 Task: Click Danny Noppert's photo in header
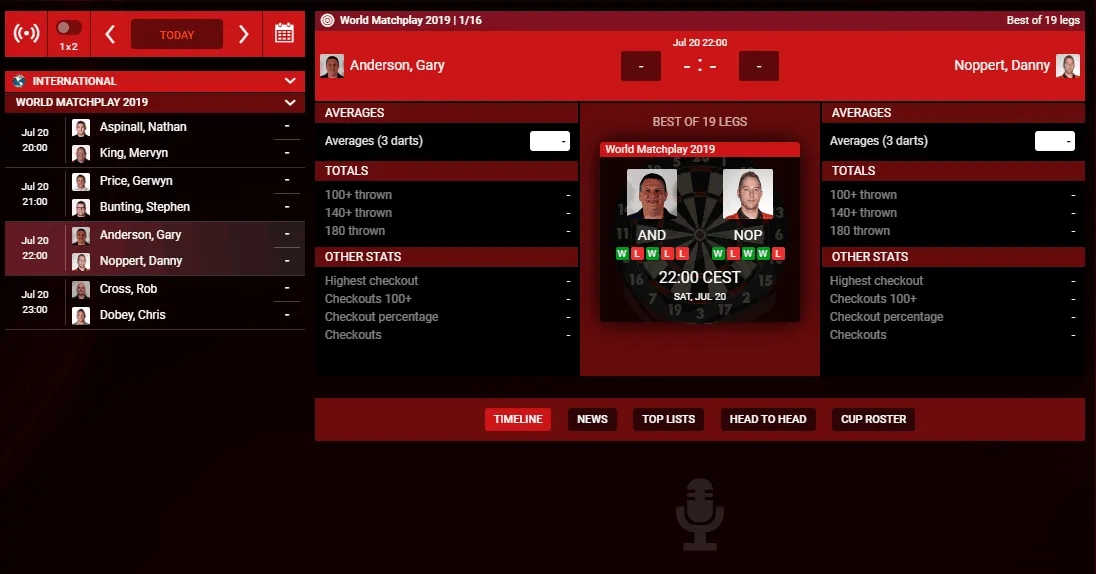1067,66
